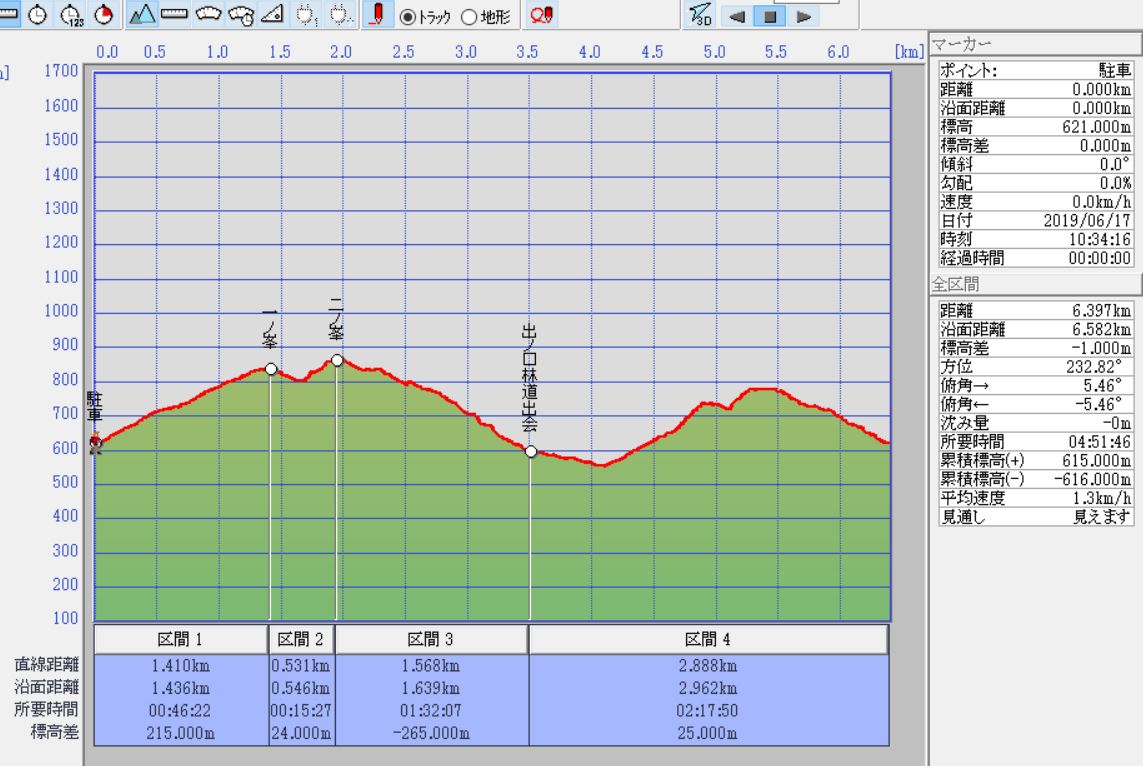Click the 00:46:22 duration value
Screen dimensions: 1143x766
(x=180, y=711)
